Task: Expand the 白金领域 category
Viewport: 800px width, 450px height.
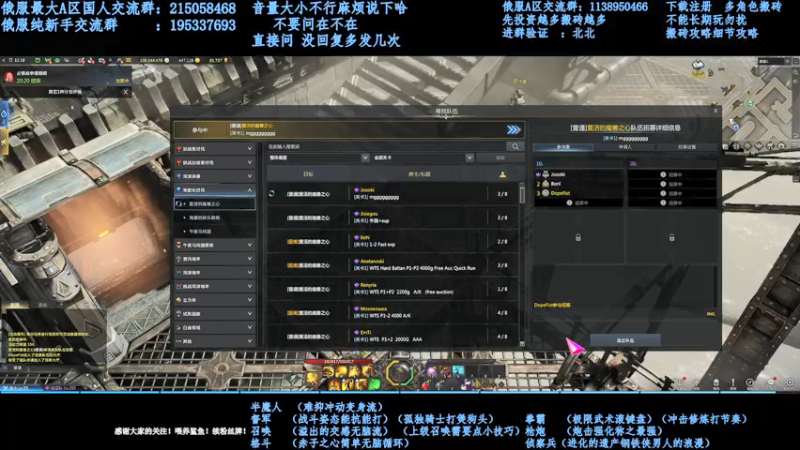Action: click(214, 328)
